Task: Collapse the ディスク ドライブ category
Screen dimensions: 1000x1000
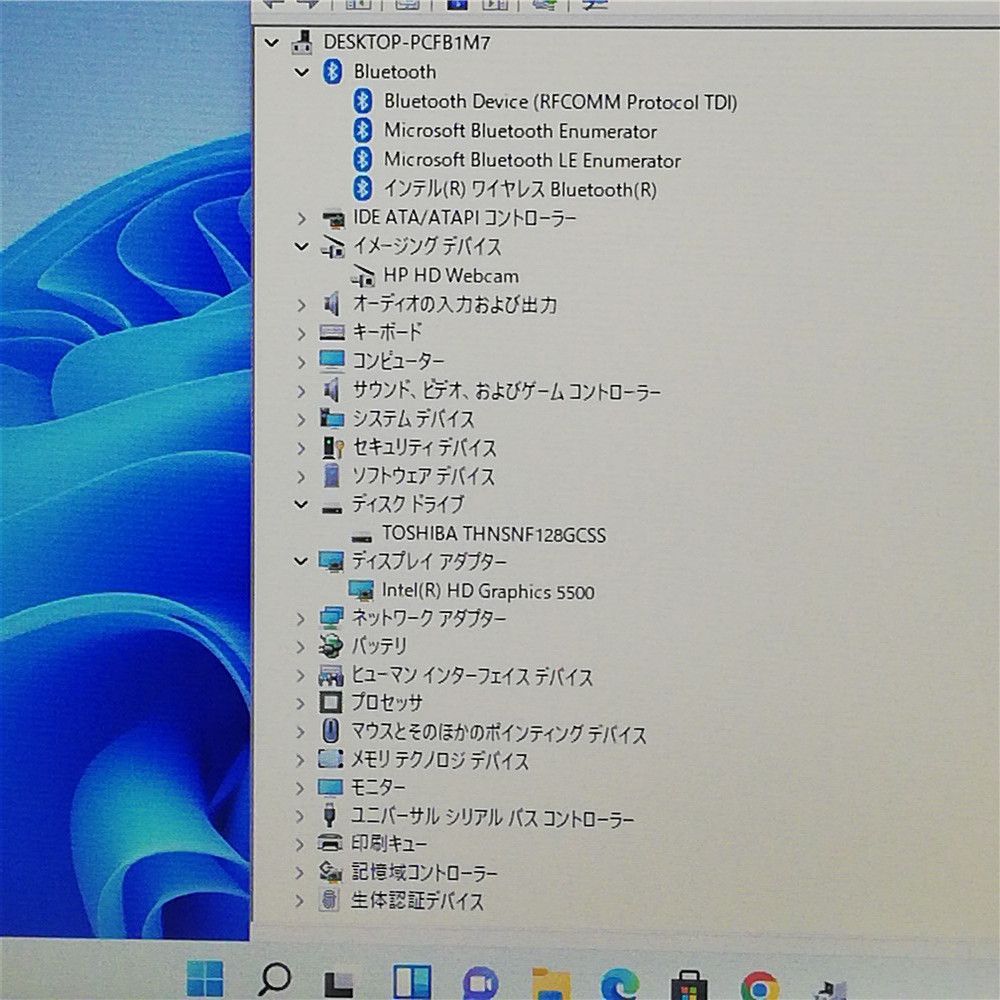Action: click(301, 504)
